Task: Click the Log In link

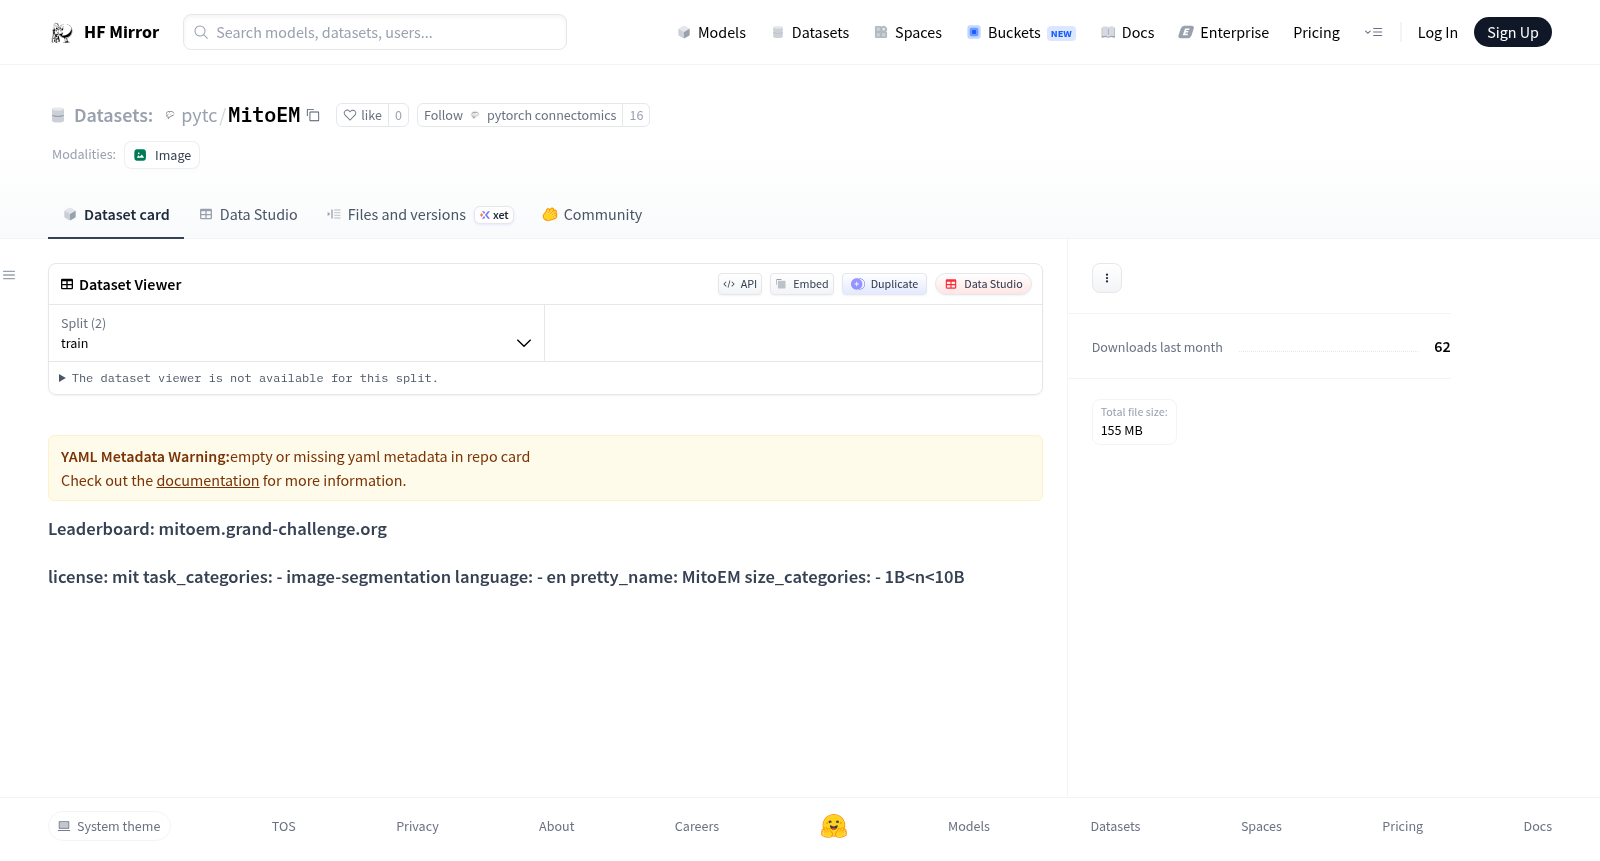Action: (x=1437, y=33)
